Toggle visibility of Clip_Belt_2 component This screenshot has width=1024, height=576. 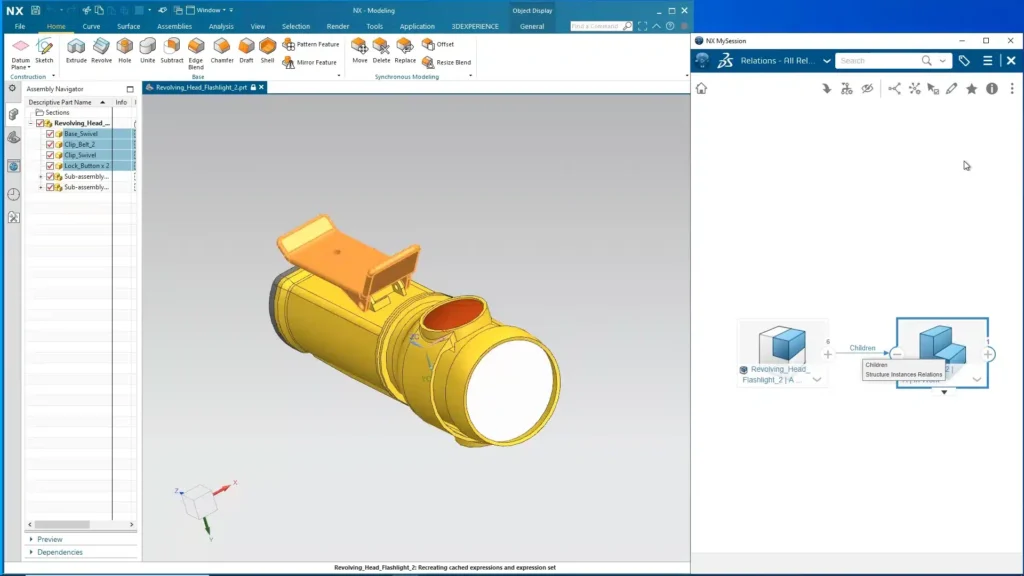tap(50, 144)
